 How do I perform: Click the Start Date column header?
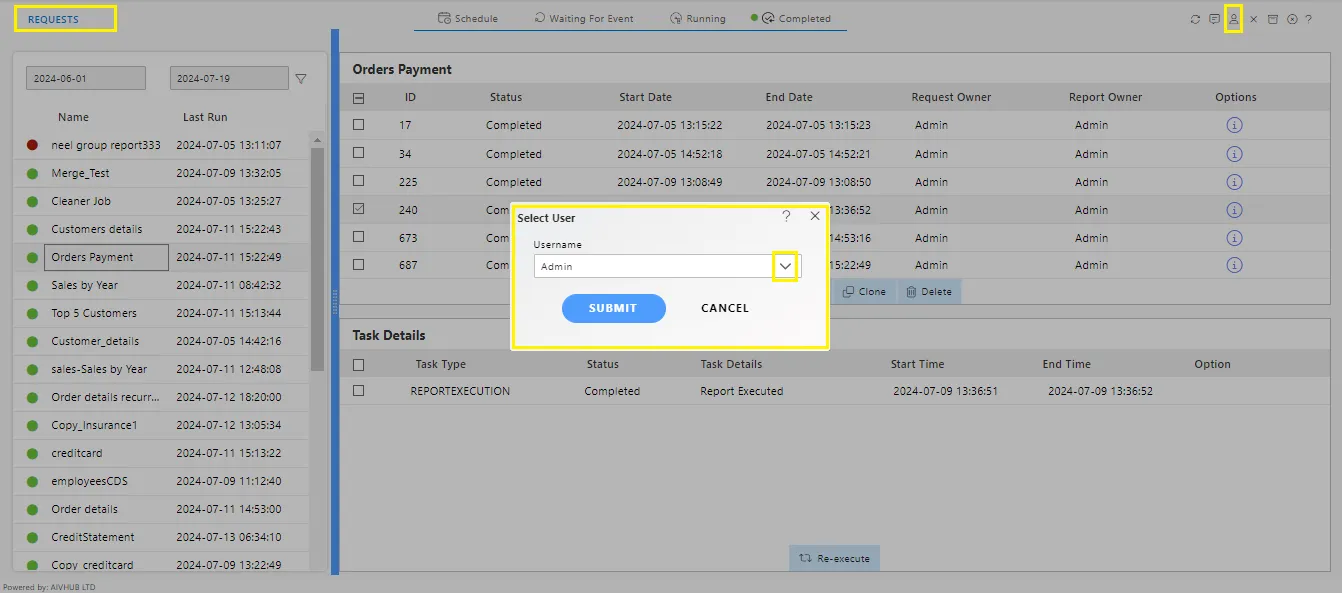pyautogui.click(x=645, y=97)
